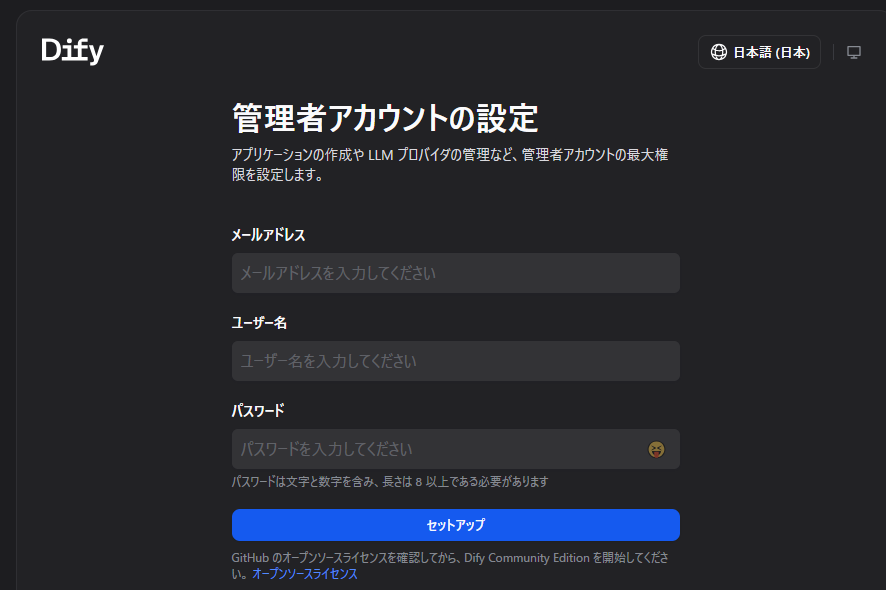Toggle the monitor theme switch icon
886x590 pixels.
click(854, 53)
